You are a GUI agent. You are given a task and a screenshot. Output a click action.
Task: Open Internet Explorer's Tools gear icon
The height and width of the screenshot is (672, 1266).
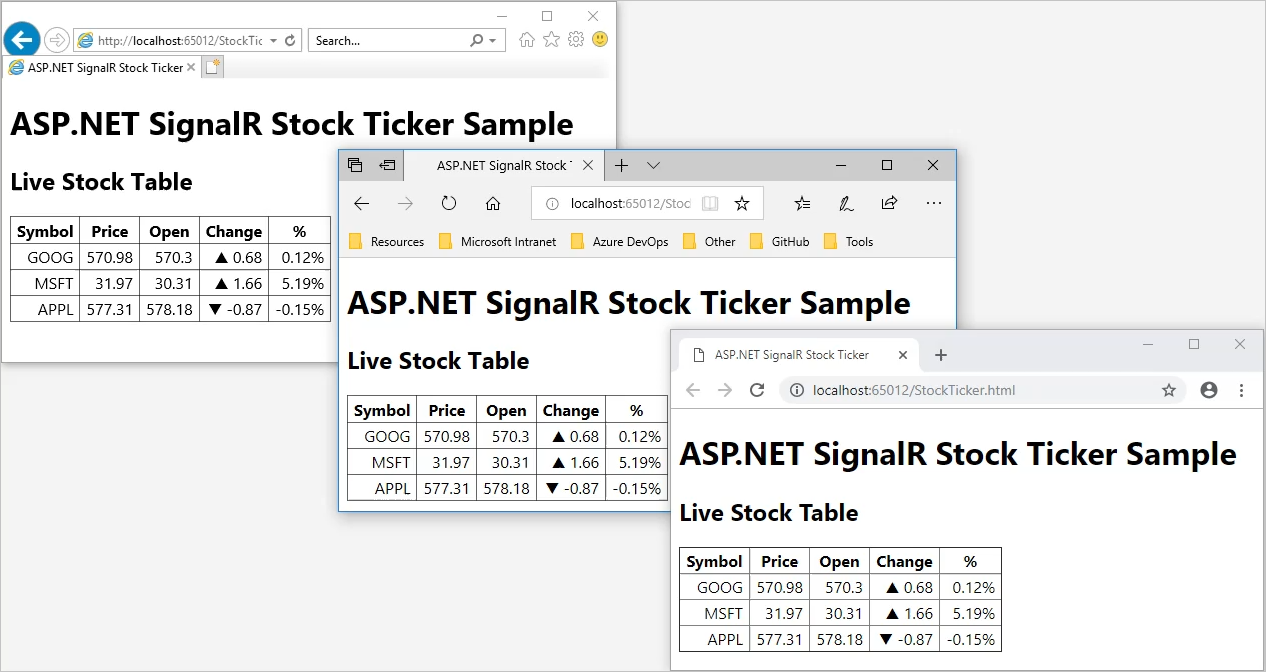[575, 39]
